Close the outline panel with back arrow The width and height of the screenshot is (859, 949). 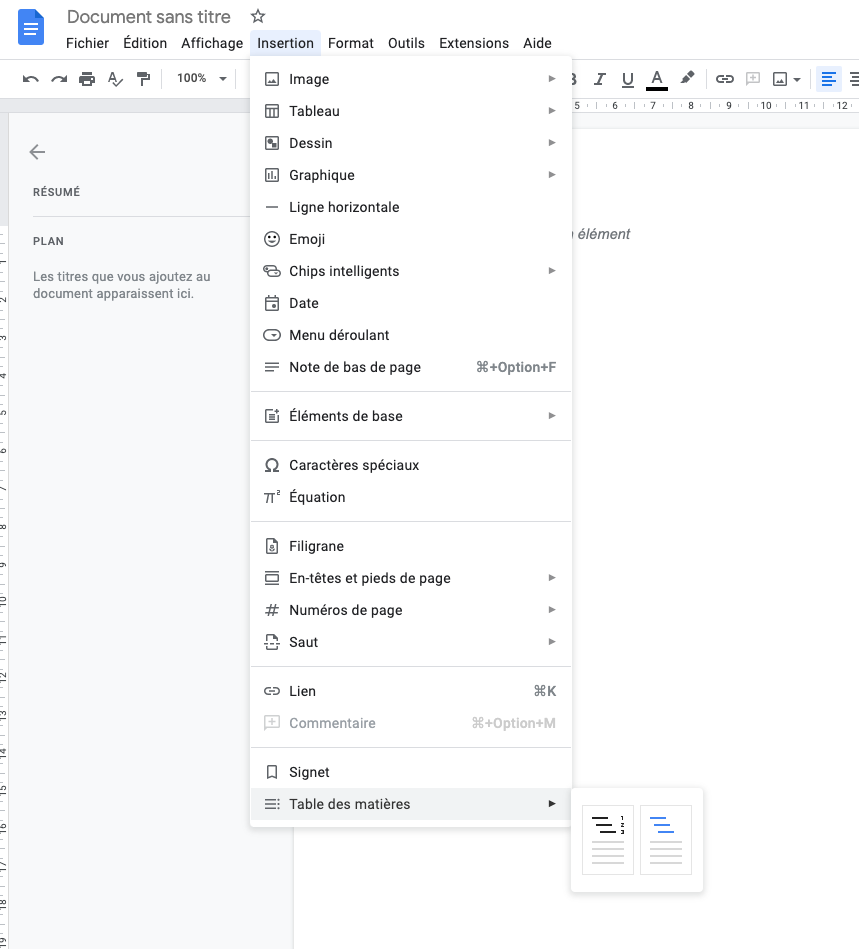[x=38, y=152]
